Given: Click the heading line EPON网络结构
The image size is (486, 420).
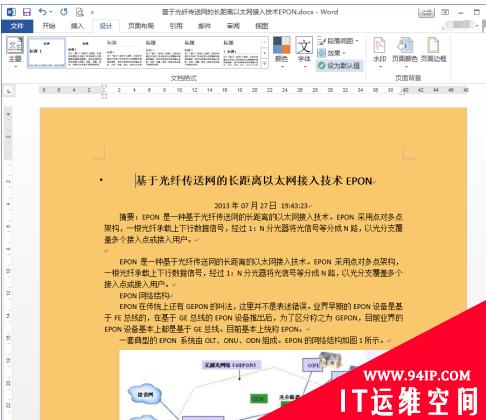Looking at the screenshot, I should click(144, 296).
